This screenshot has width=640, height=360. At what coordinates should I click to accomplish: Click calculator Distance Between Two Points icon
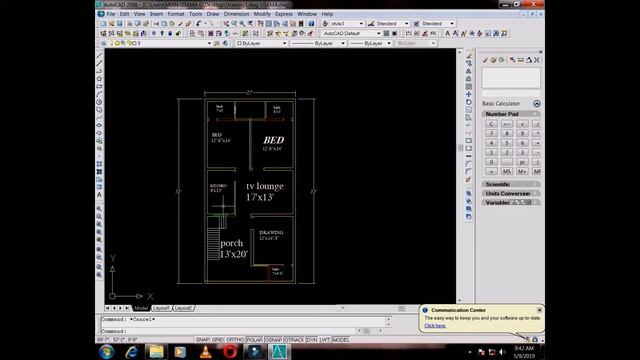[x=520, y=60]
